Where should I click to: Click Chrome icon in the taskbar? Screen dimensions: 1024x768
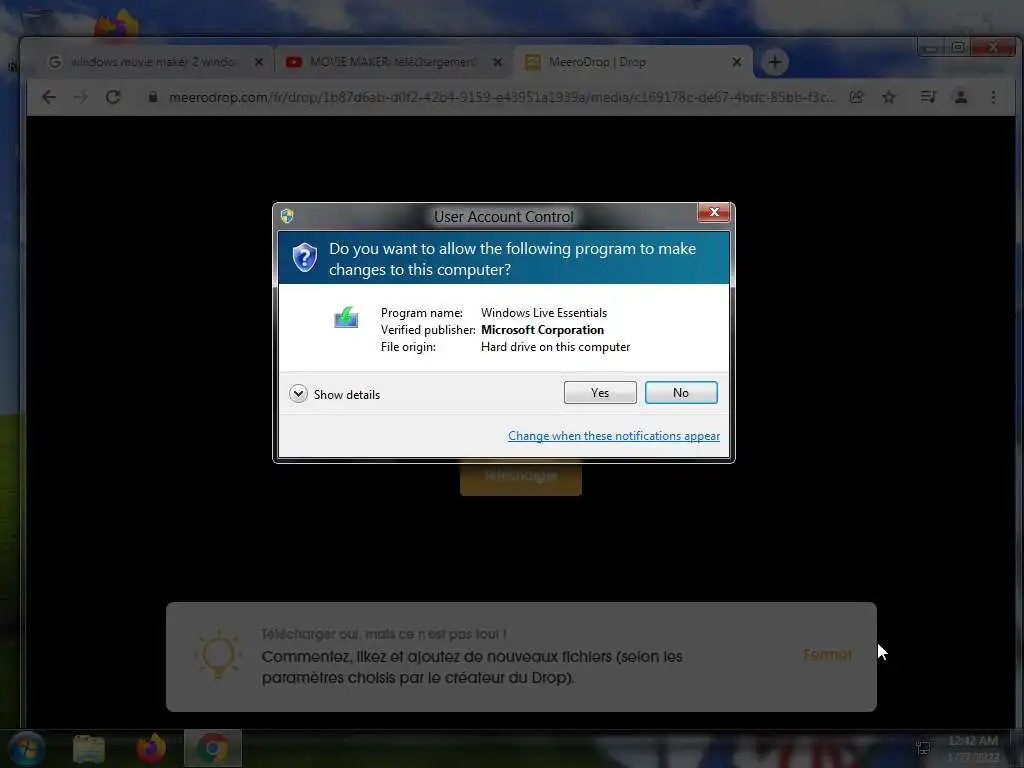pyautogui.click(x=213, y=748)
